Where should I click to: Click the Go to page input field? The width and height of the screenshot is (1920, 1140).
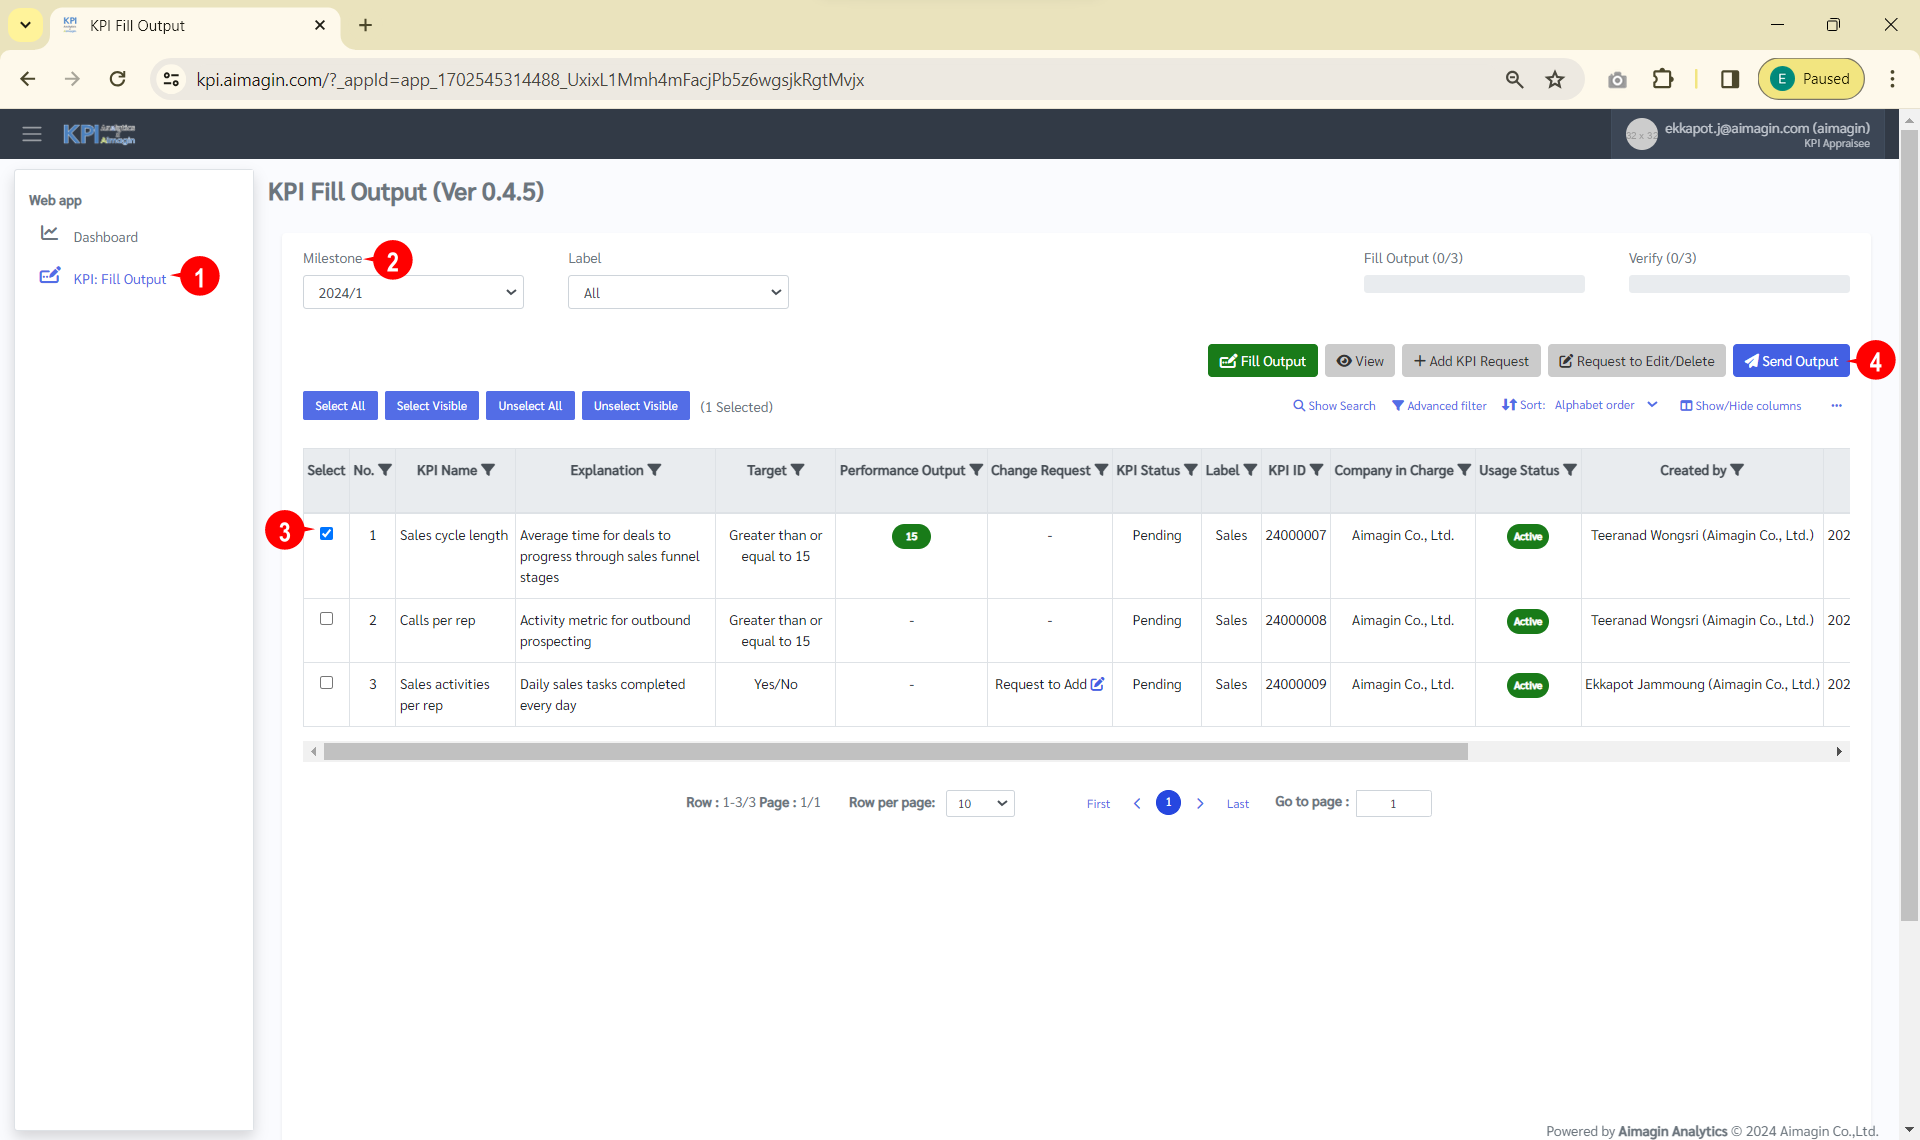(1393, 803)
